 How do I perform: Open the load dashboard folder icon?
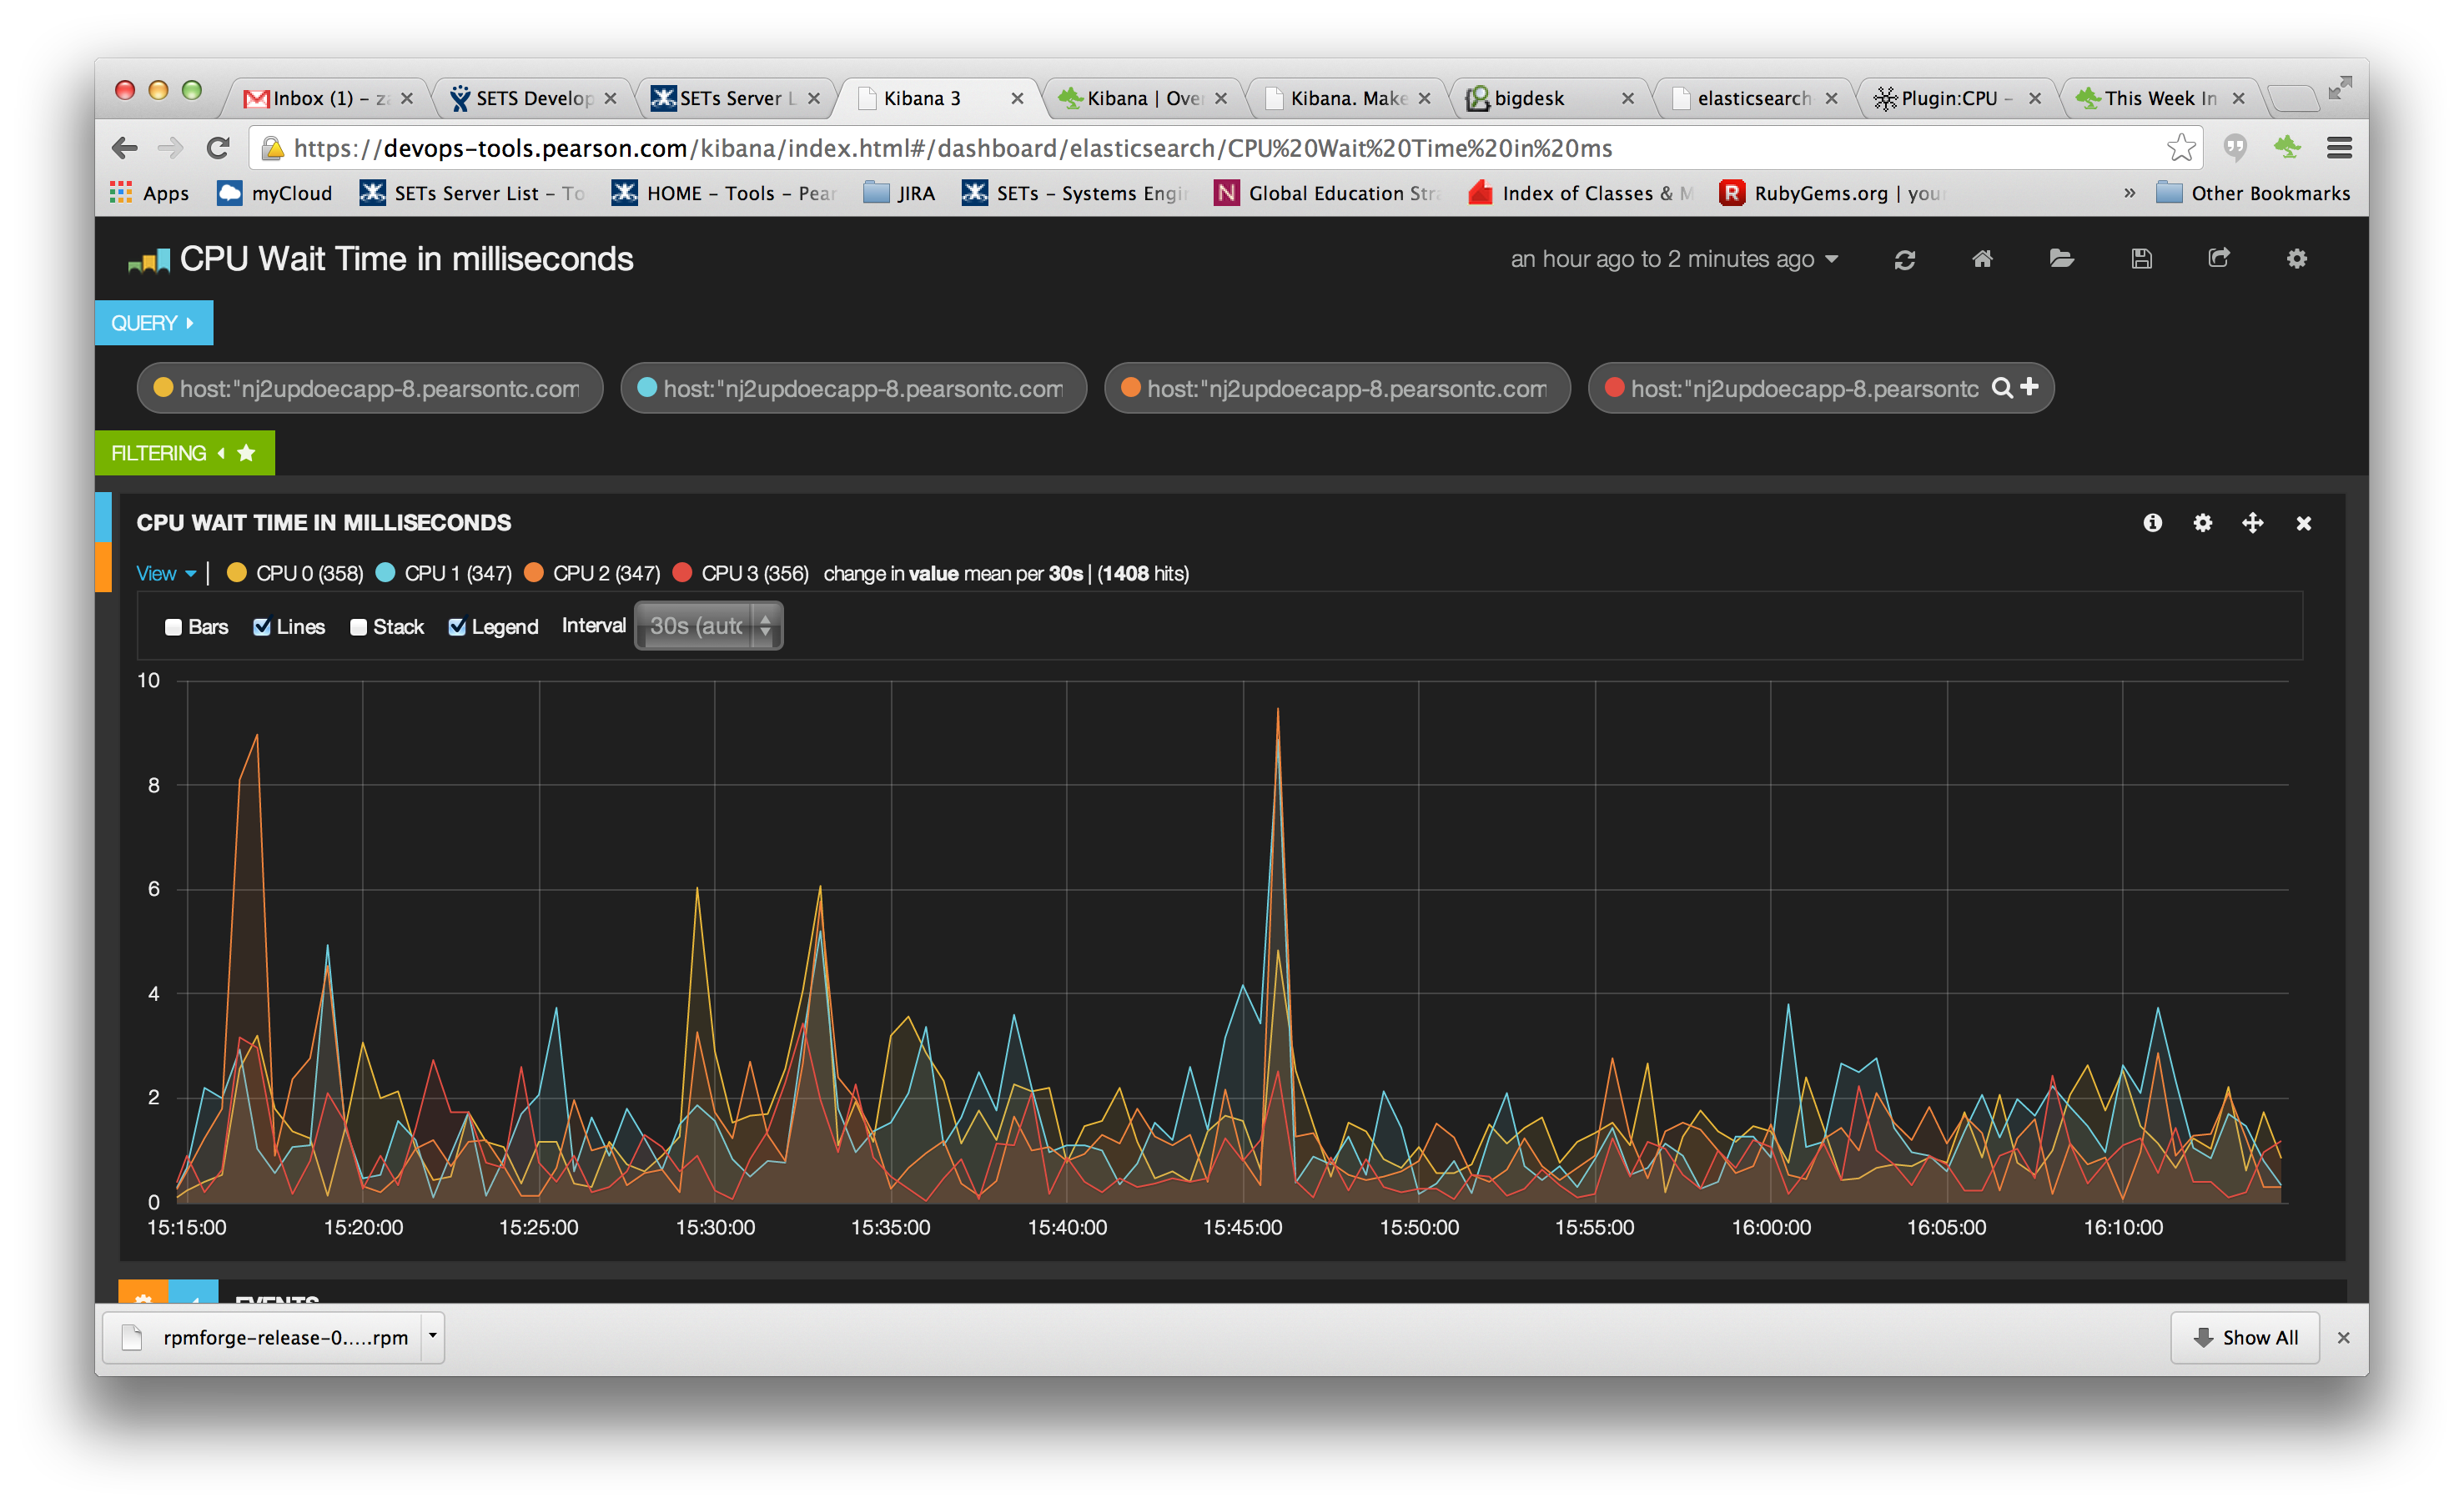tap(2061, 259)
